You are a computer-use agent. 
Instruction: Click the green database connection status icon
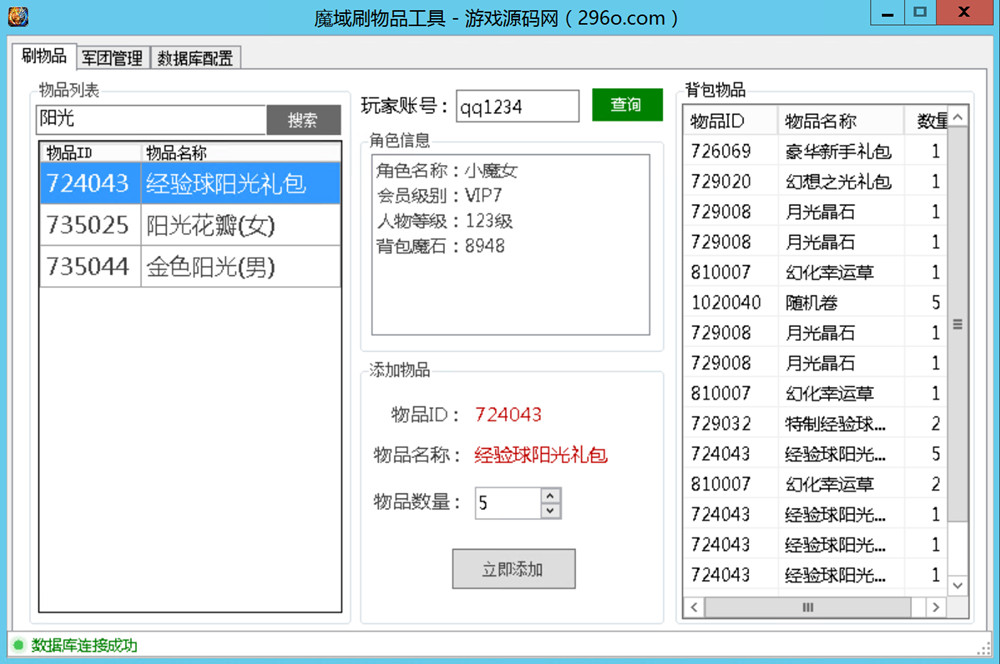18,645
